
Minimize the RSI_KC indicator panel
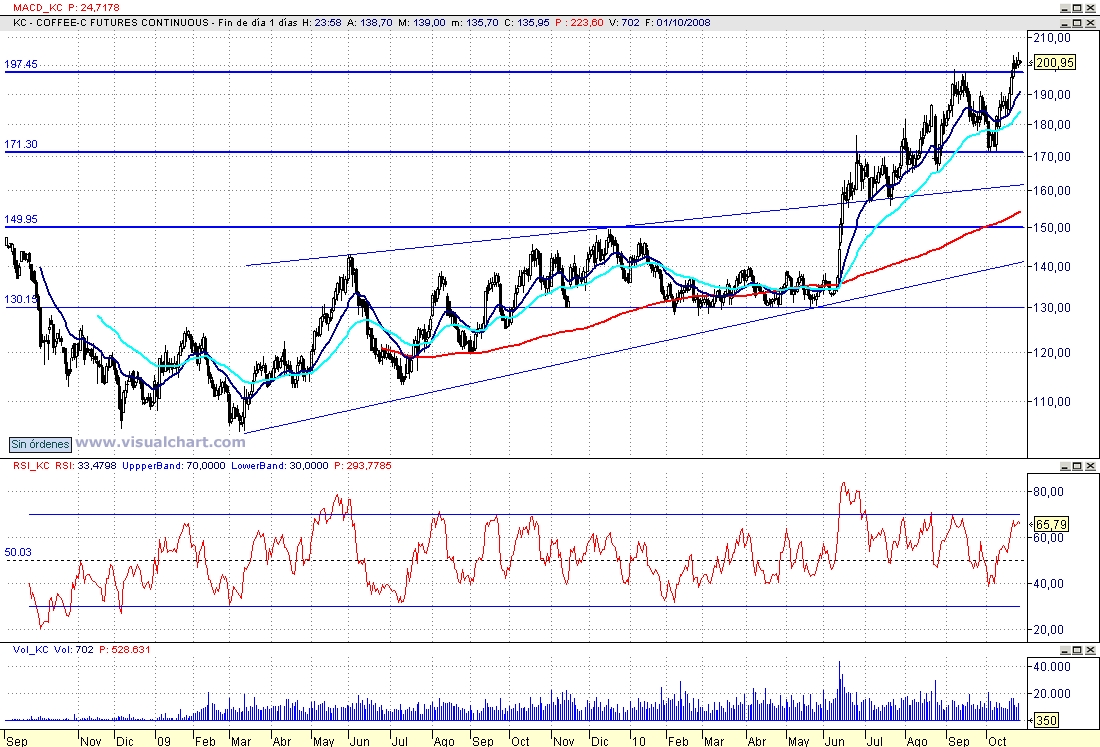(1064, 466)
